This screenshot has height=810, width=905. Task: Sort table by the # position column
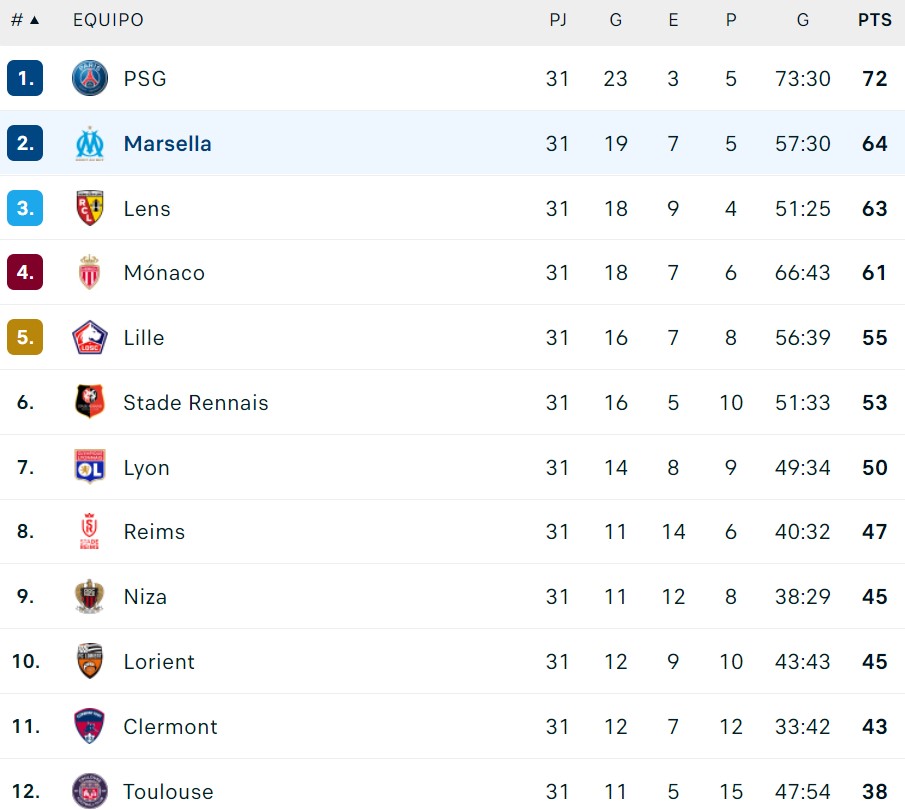tap(25, 20)
